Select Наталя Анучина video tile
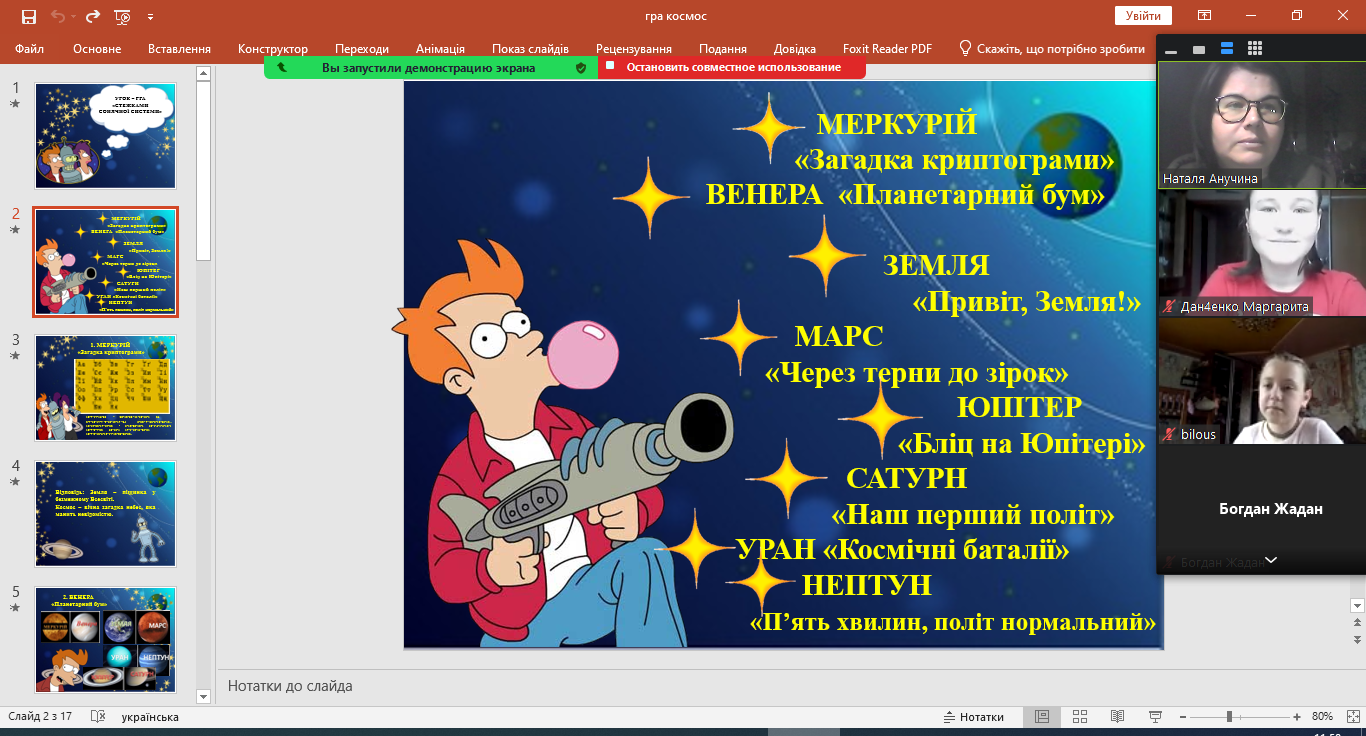This screenshot has width=1366, height=736. click(x=1262, y=125)
